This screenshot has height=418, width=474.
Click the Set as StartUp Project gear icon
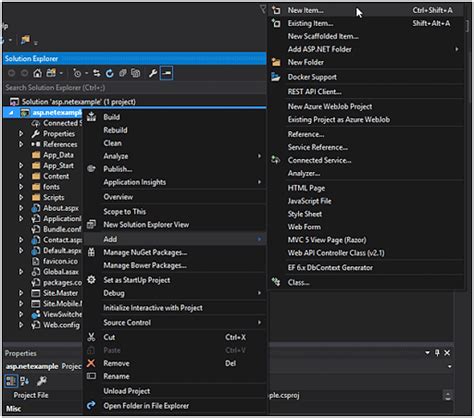(x=91, y=280)
